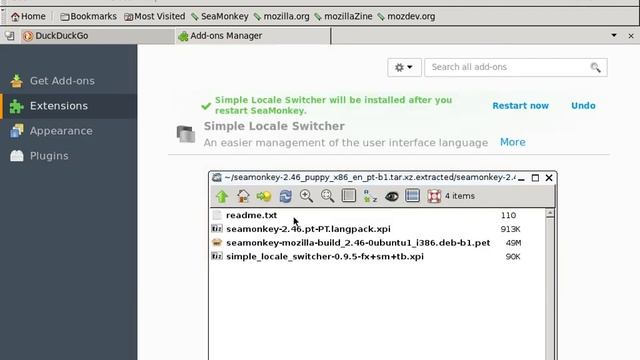640x360 pixels.
Task: Click the add-ons search magnifier icon
Action: (596, 67)
